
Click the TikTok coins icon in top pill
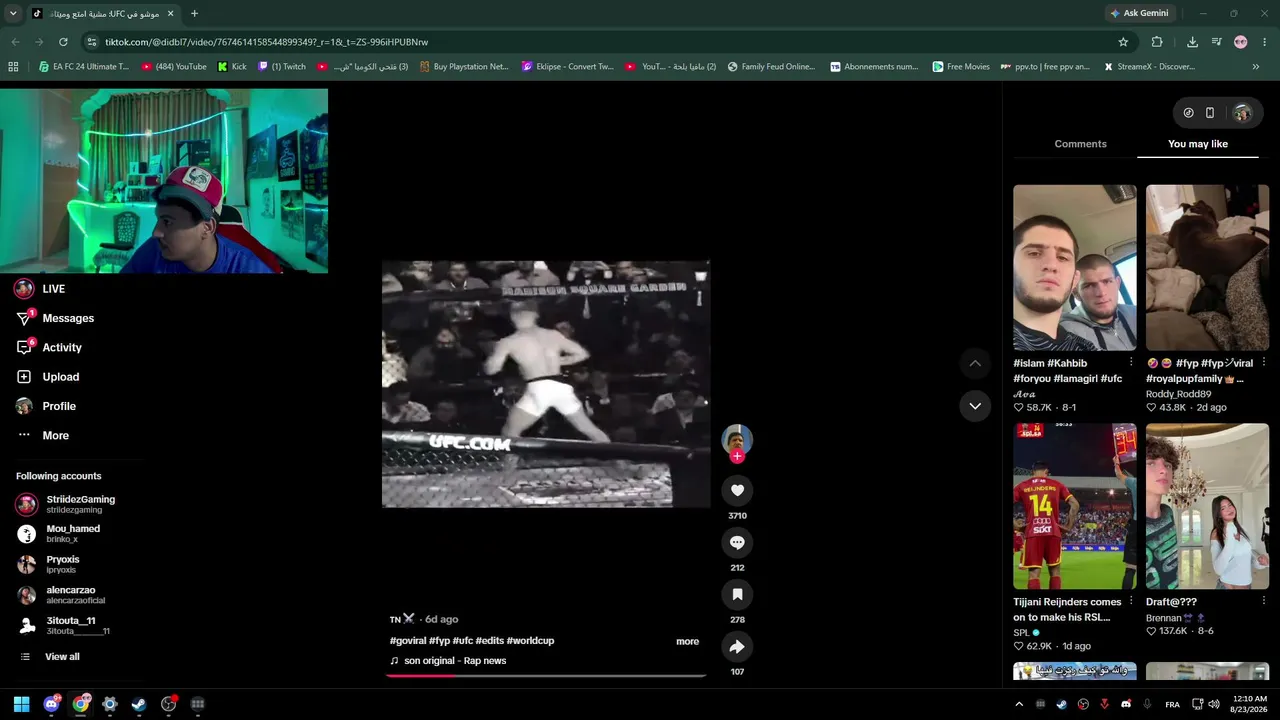1188,113
